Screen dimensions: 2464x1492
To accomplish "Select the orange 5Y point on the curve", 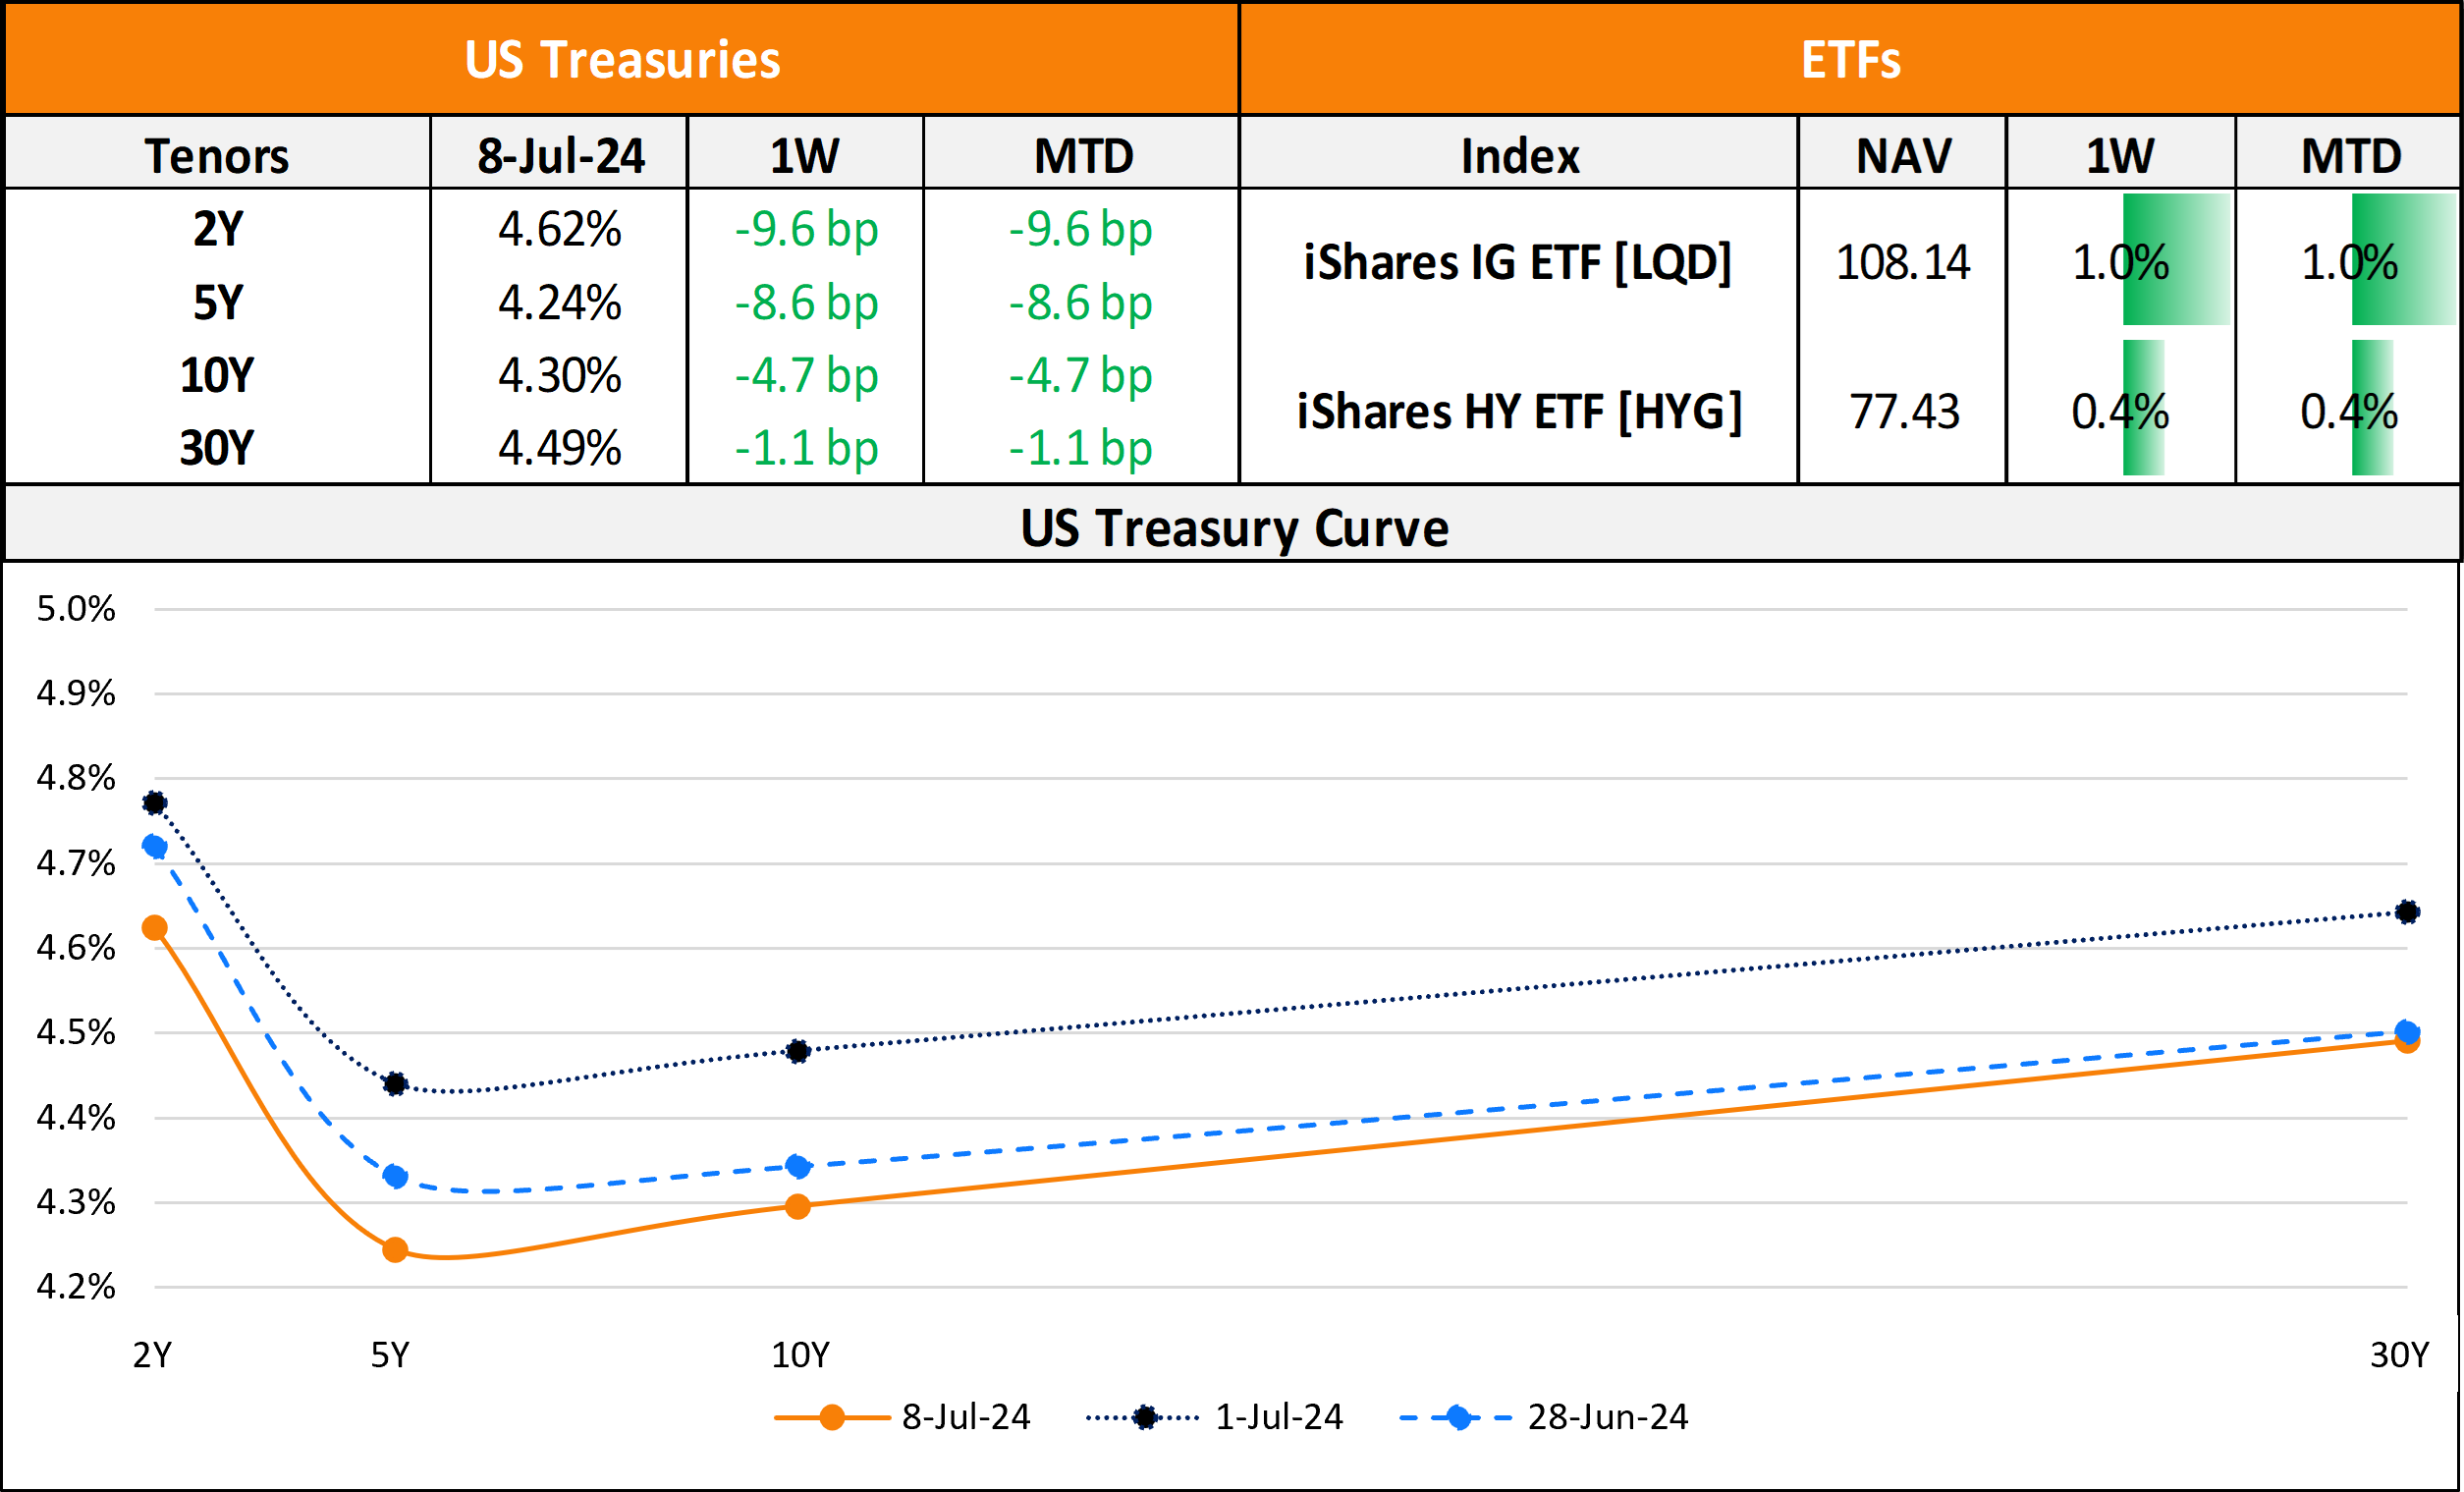I will point(395,1249).
